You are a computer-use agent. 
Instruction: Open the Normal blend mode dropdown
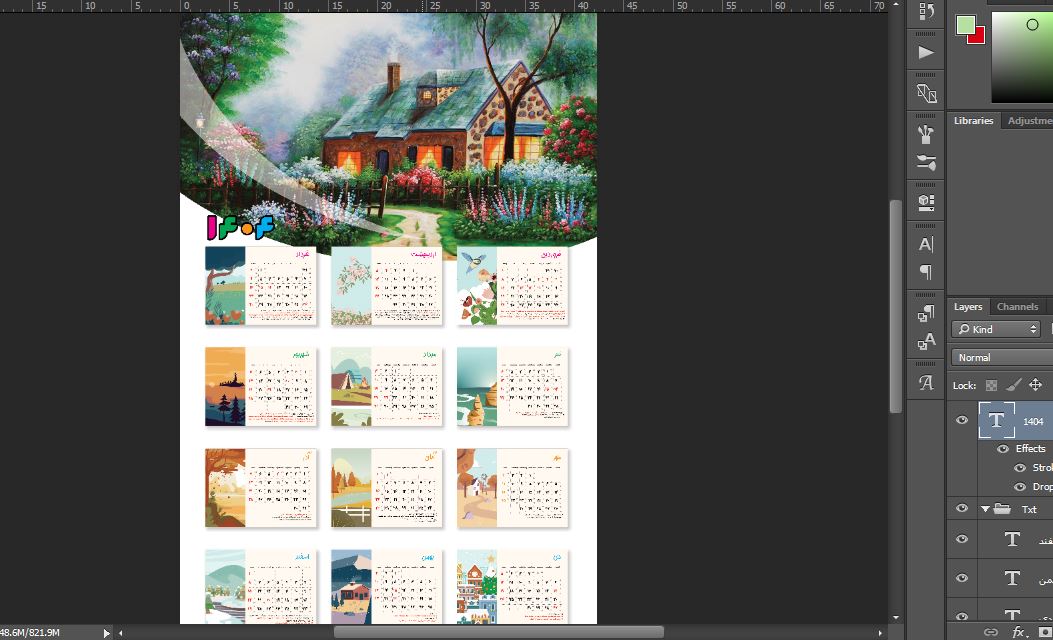(1000, 357)
